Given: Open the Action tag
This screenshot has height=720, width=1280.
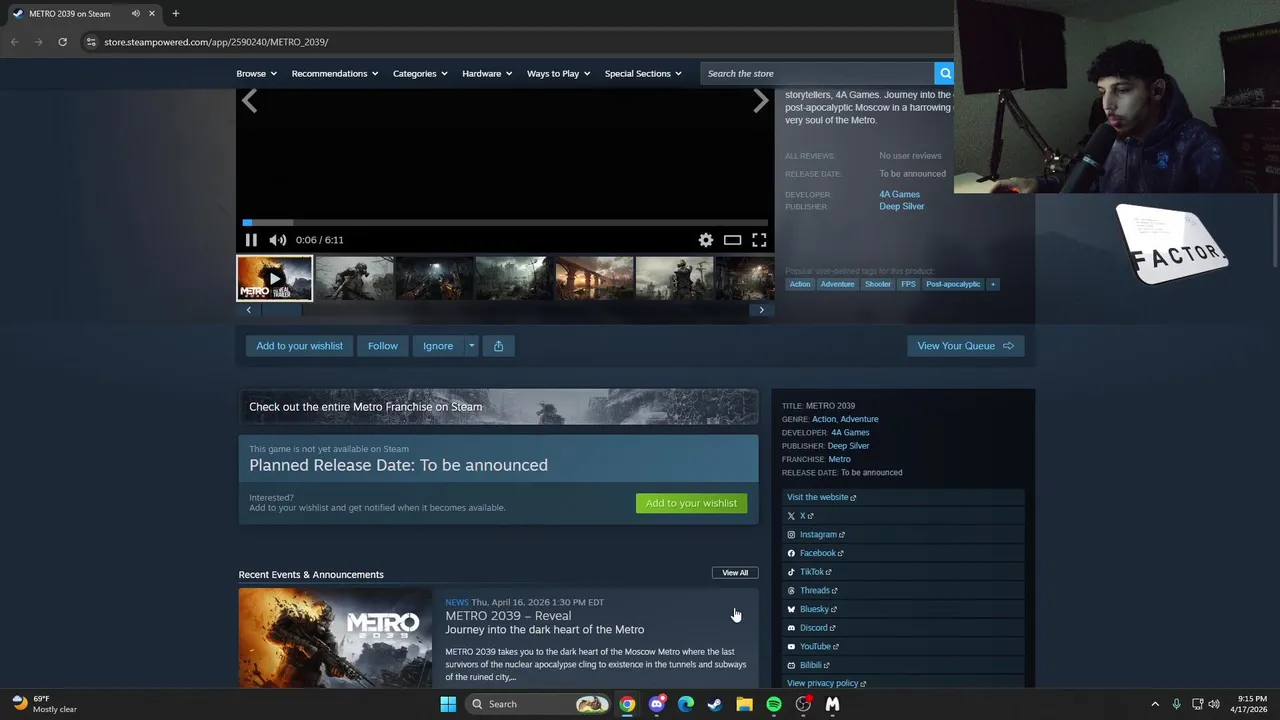Looking at the screenshot, I should (x=800, y=284).
